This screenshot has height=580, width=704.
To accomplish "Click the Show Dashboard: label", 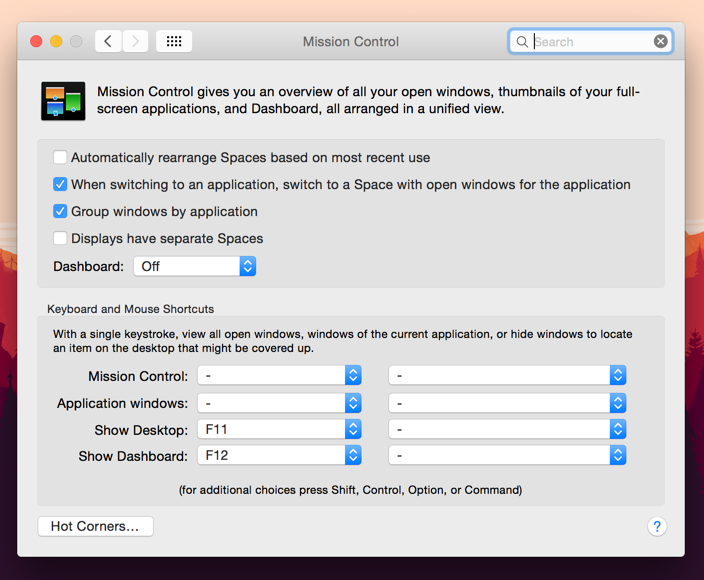I will (x=133, y=456).
